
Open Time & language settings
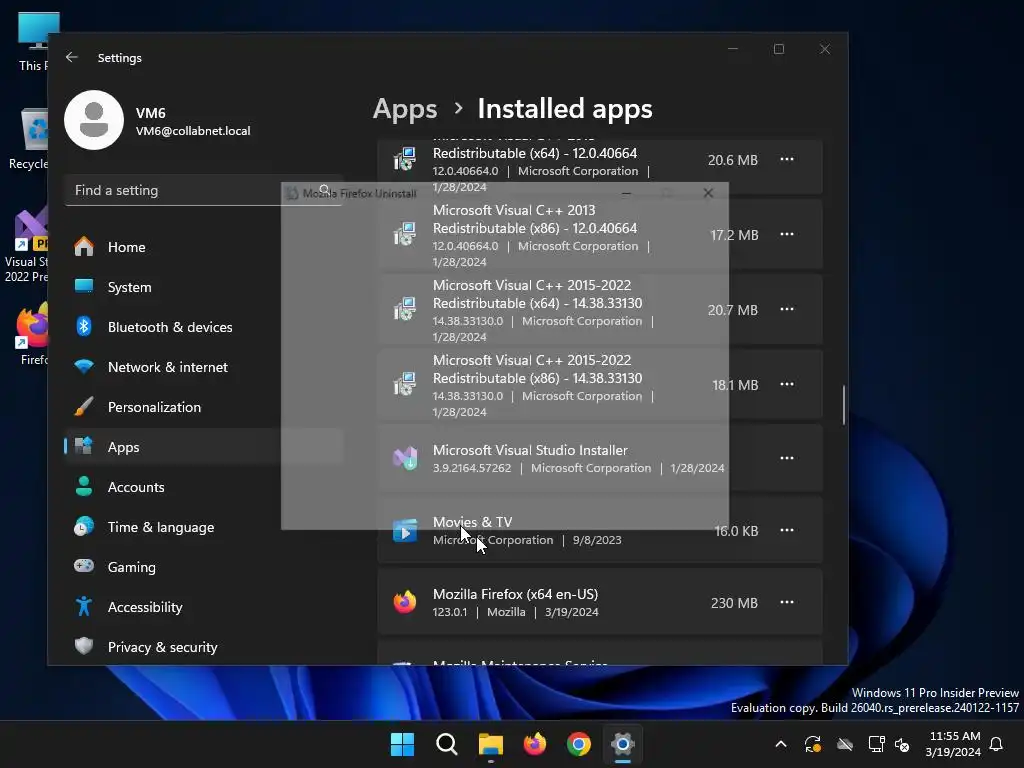pos(204,527)
